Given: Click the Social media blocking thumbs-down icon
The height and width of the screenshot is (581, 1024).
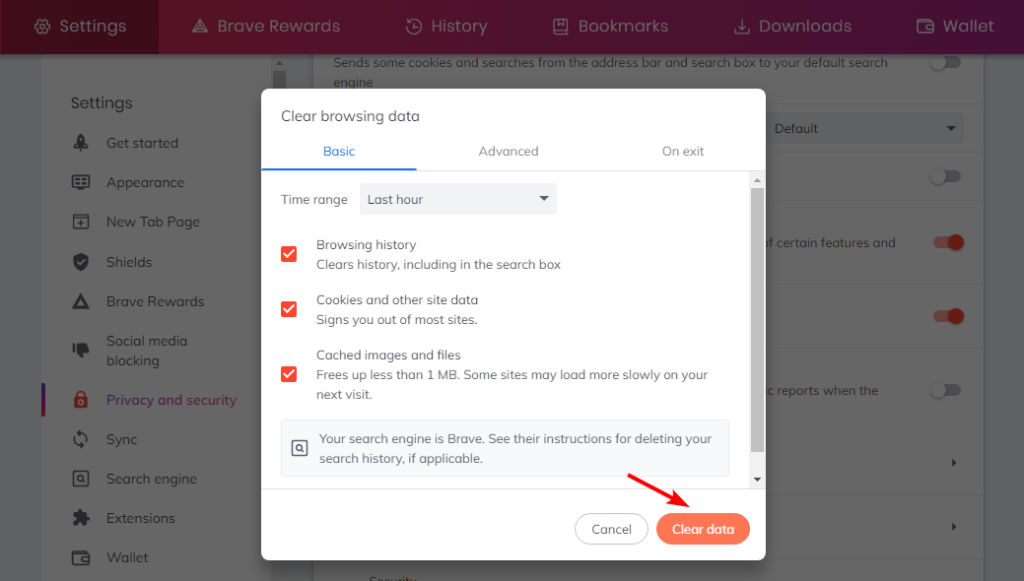Looking at the screenshot, I should tap(80, 351).
